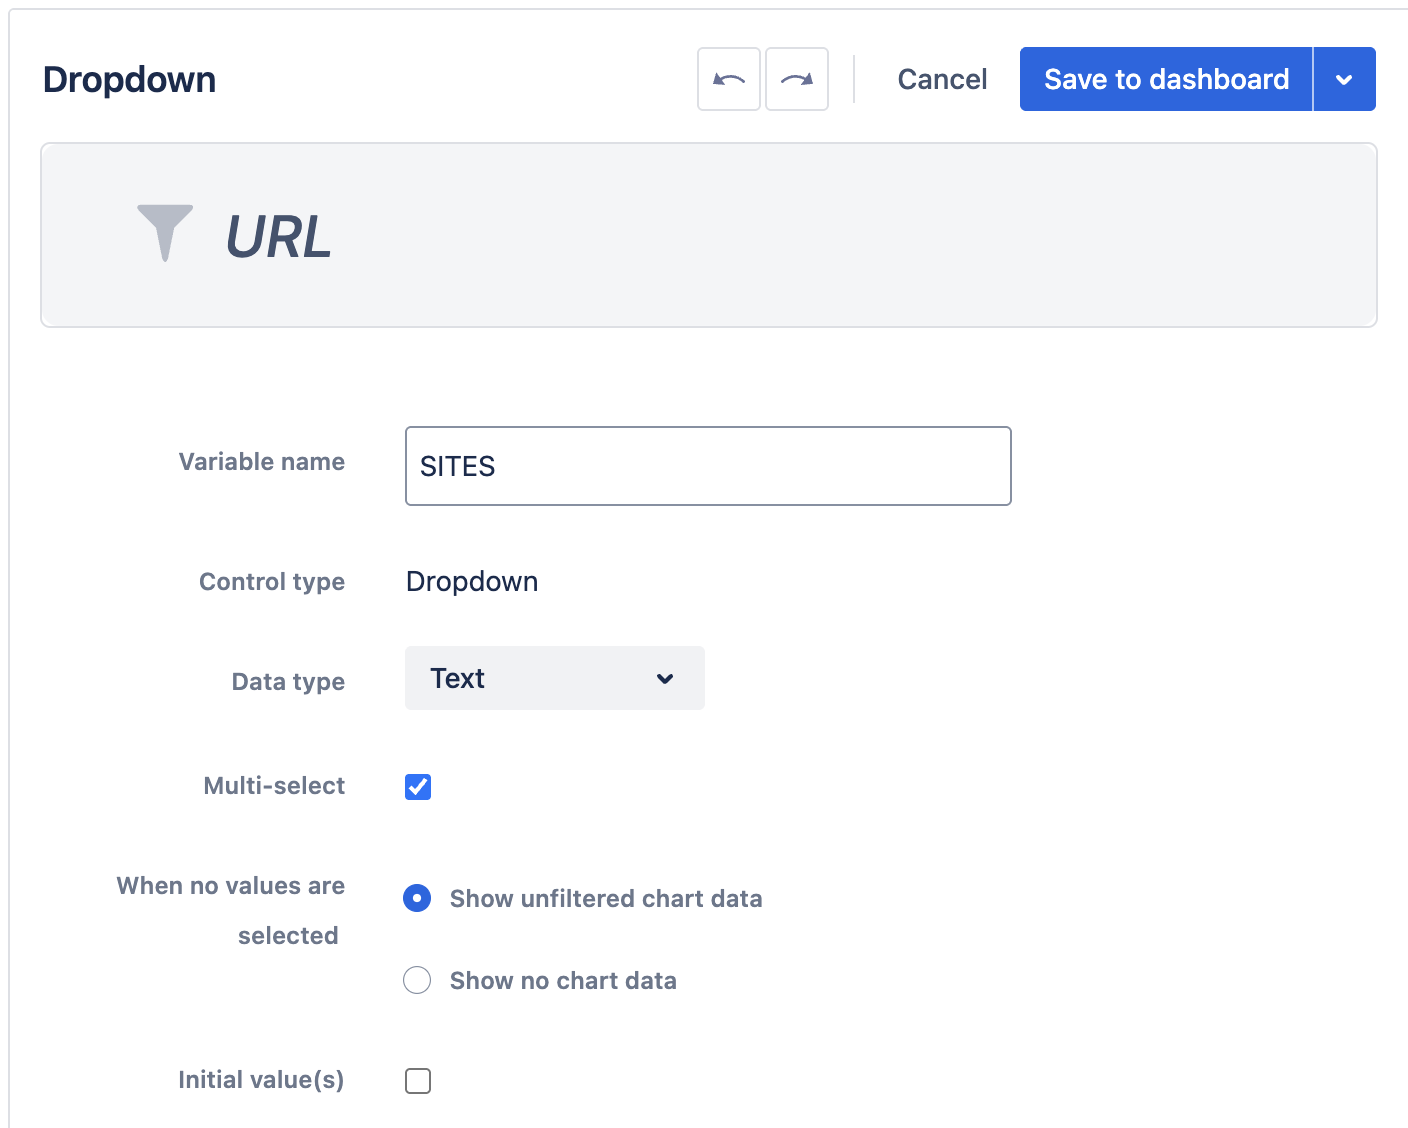
Task: Click the URL control title text
Action: (x=279, y=237)
